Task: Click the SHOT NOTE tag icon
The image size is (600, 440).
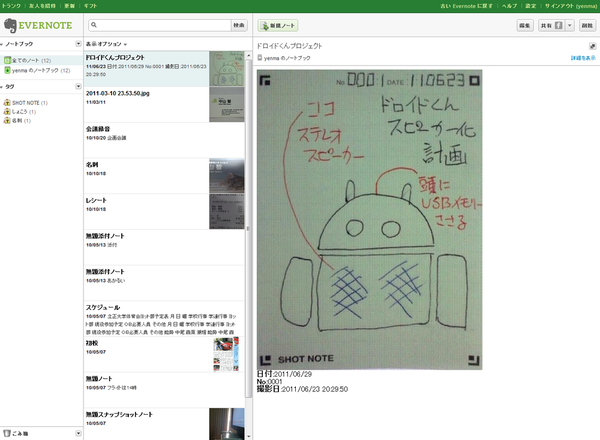Action: click(7, 103)
